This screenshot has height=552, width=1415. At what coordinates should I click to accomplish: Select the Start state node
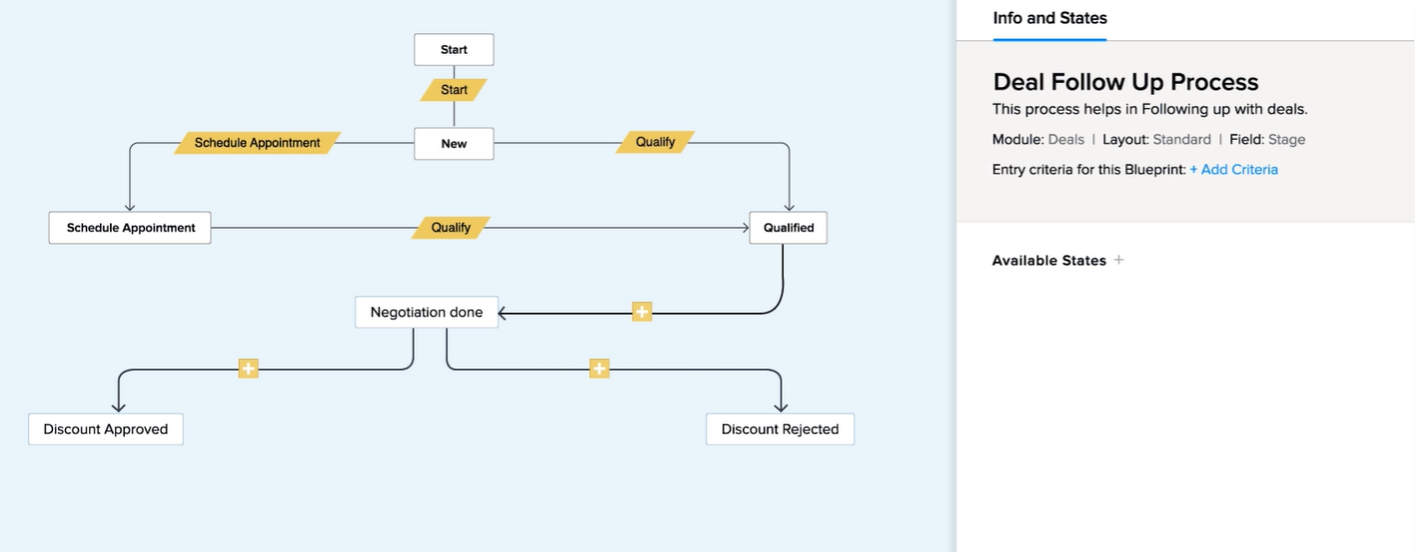coord(454,49)
